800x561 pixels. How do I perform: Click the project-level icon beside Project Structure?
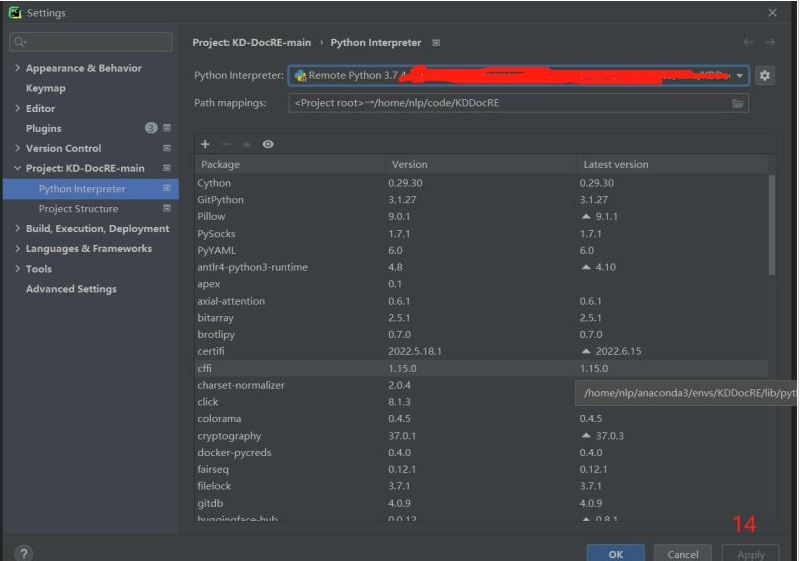coord(167,209)
